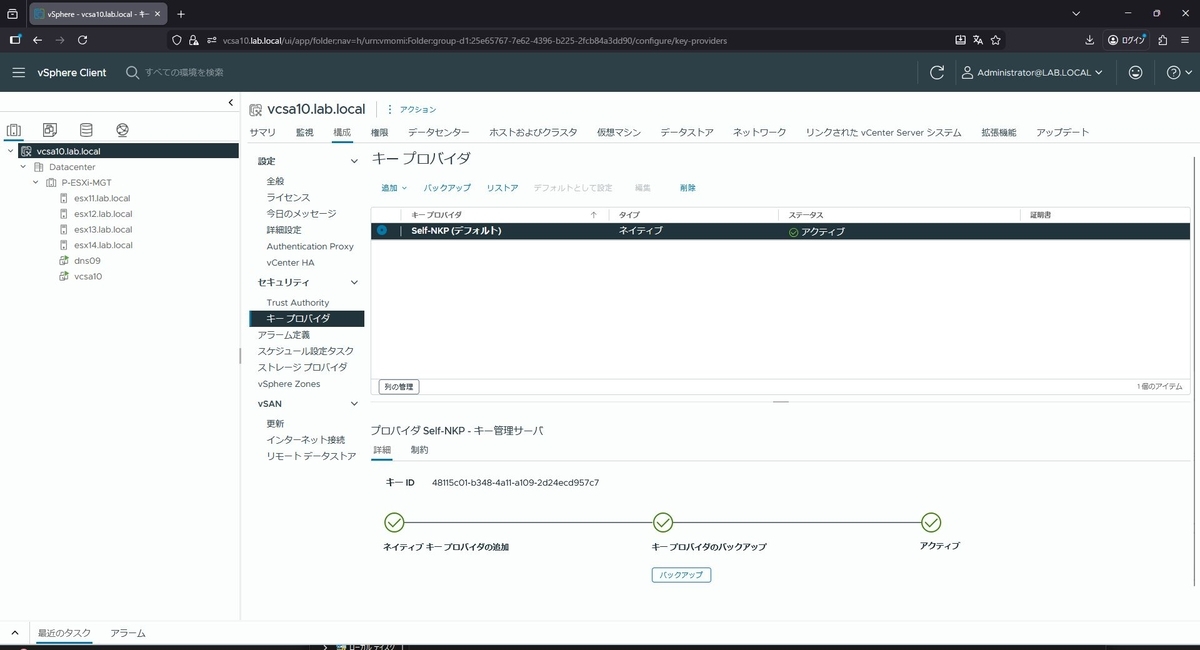Image resolution: width=1200 pixels, height=650 pixels.
Task: Open アラーム定義 page
Action: pos(284,335)
